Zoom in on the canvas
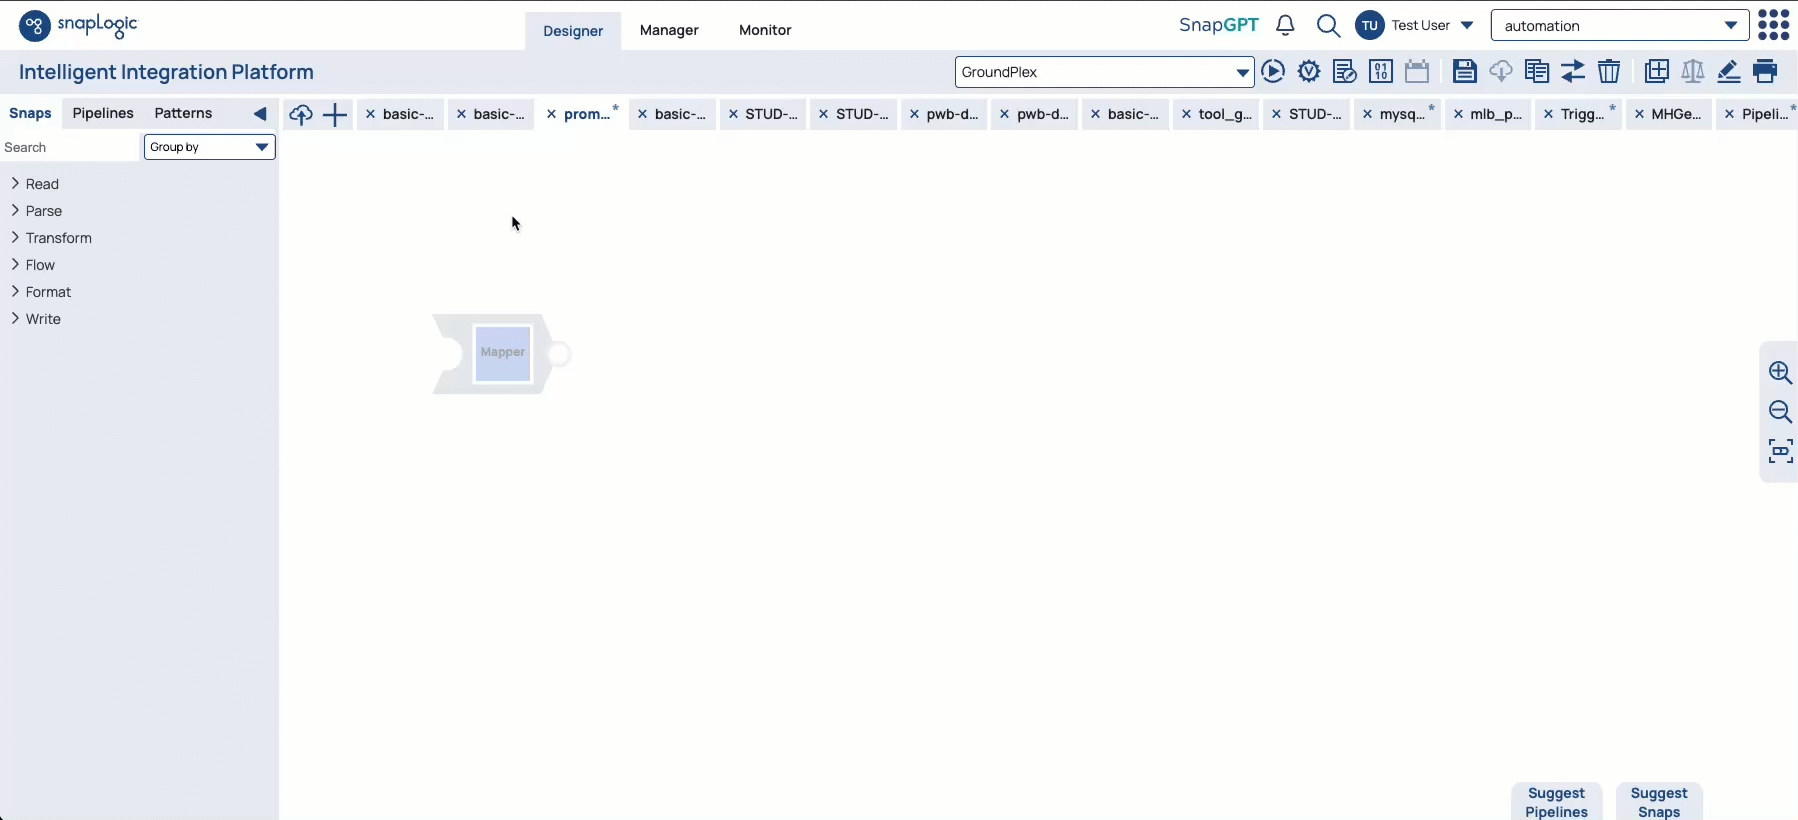This screenshot has height=820, width=1798. 1780,373
